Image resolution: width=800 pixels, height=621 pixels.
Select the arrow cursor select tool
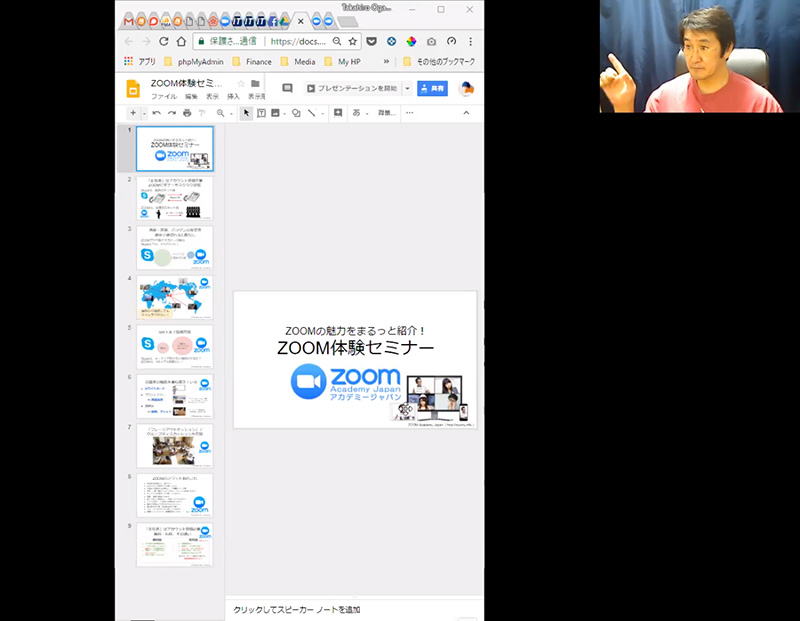coord(246,113)
